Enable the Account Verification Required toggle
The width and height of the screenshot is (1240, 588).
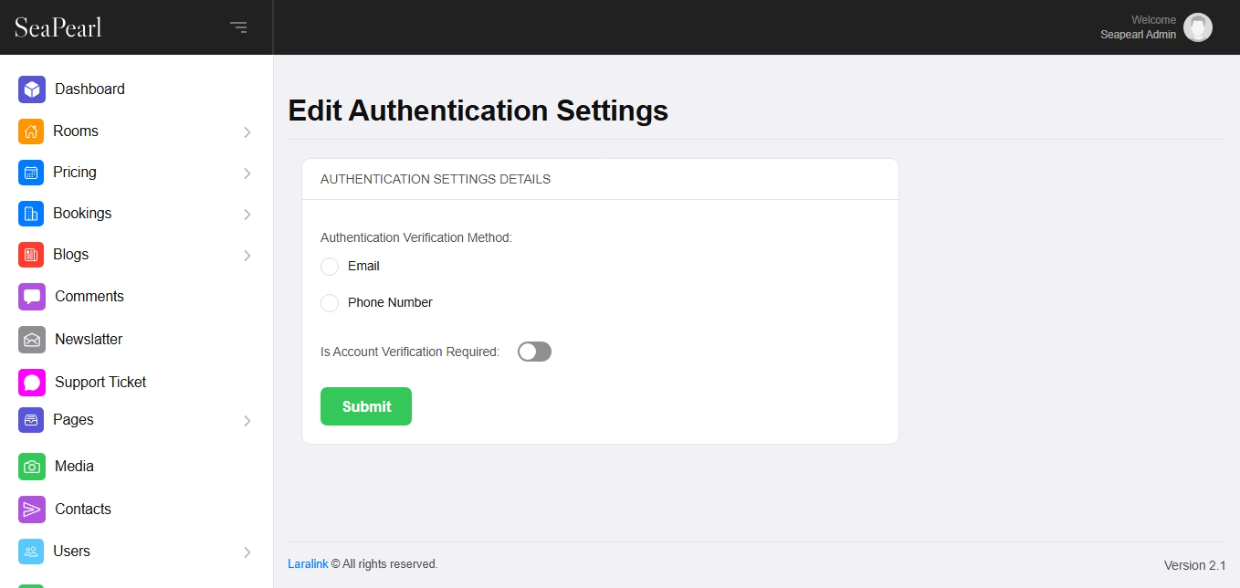(x=534, y=352)
